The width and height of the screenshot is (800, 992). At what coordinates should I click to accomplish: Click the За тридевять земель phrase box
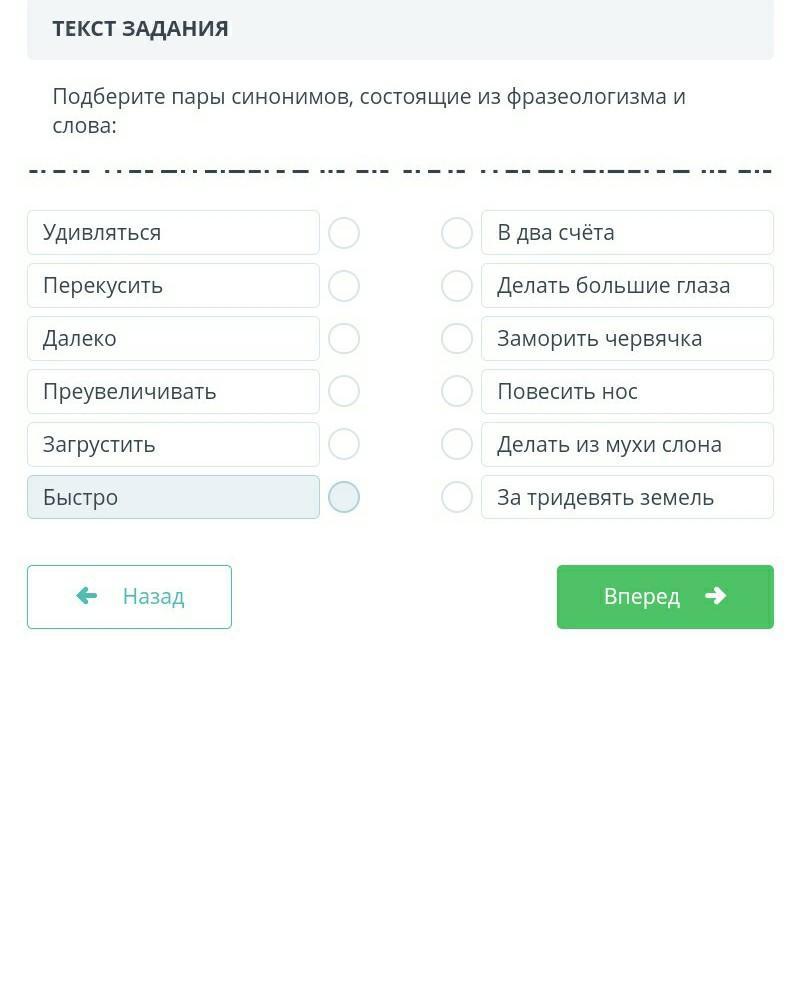[627, 497]
